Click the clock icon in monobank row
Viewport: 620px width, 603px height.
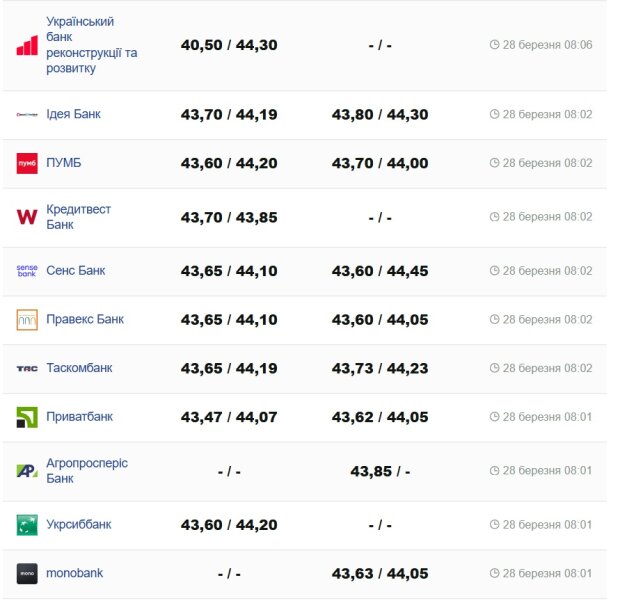click(x=494, y=574)
